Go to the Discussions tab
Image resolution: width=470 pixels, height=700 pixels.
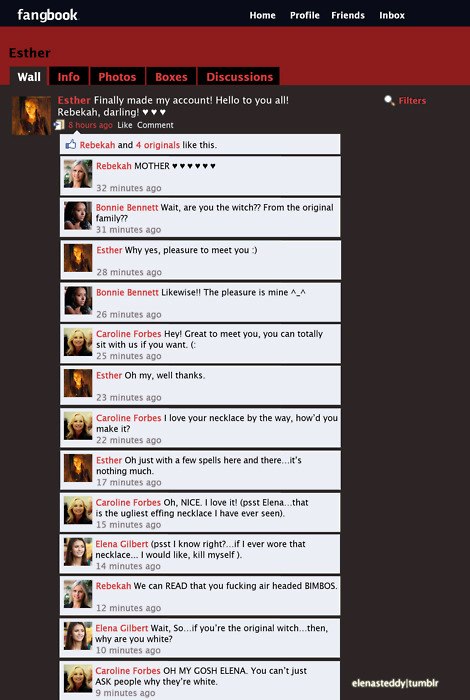tap(239, 77)
